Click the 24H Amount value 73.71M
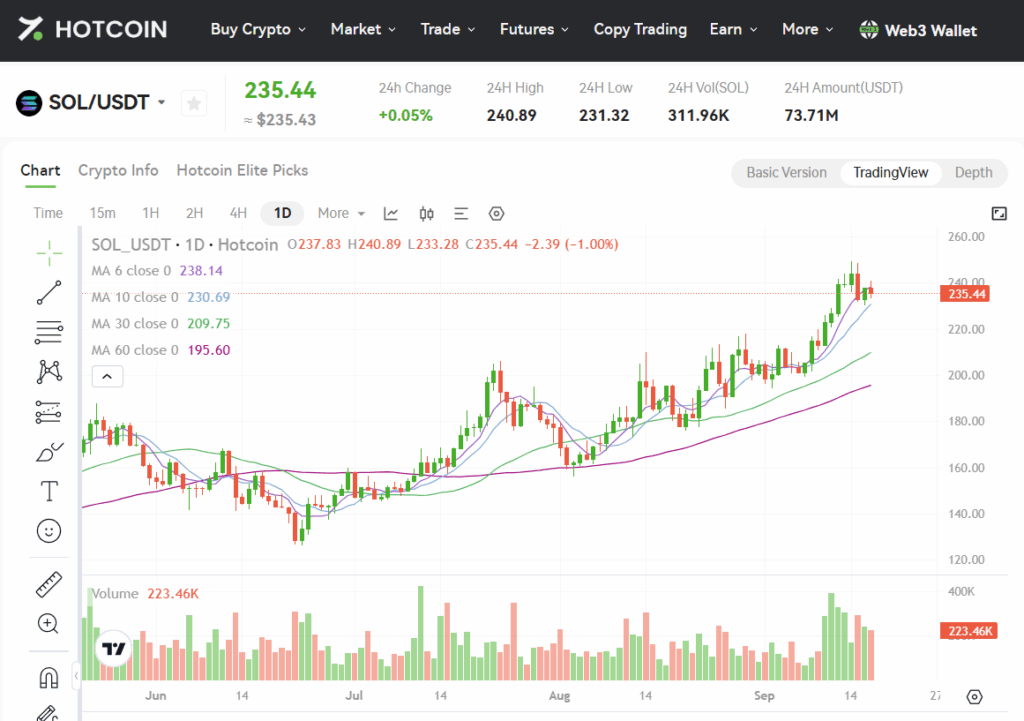This screenshot has width=1024, height=721. [811, 116]
